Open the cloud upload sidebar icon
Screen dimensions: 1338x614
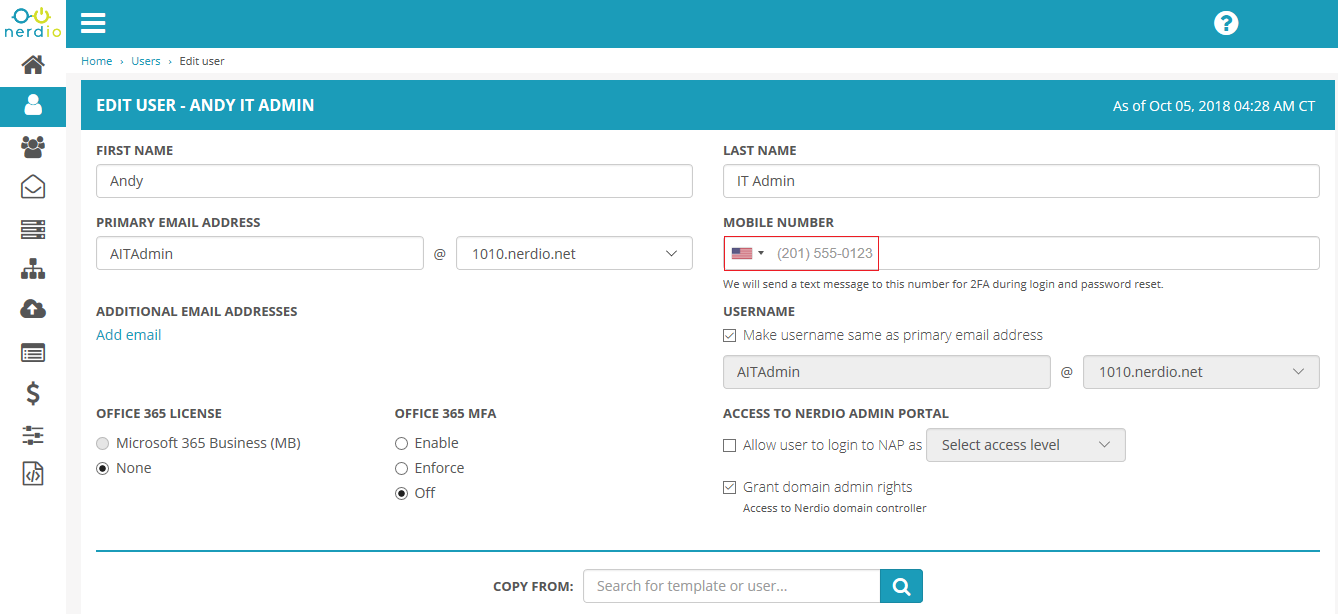click(33, 310)
